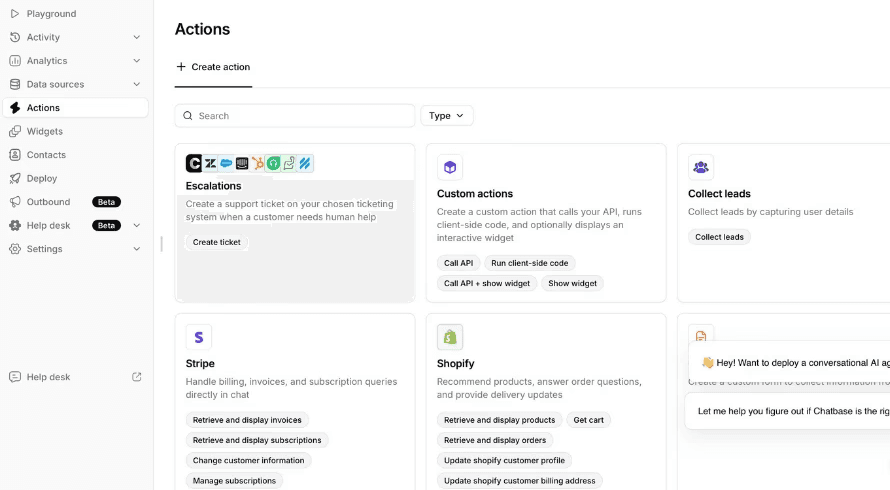Click the green headset icon in Escalations
The image size is (890, 490).
(274, 164)
